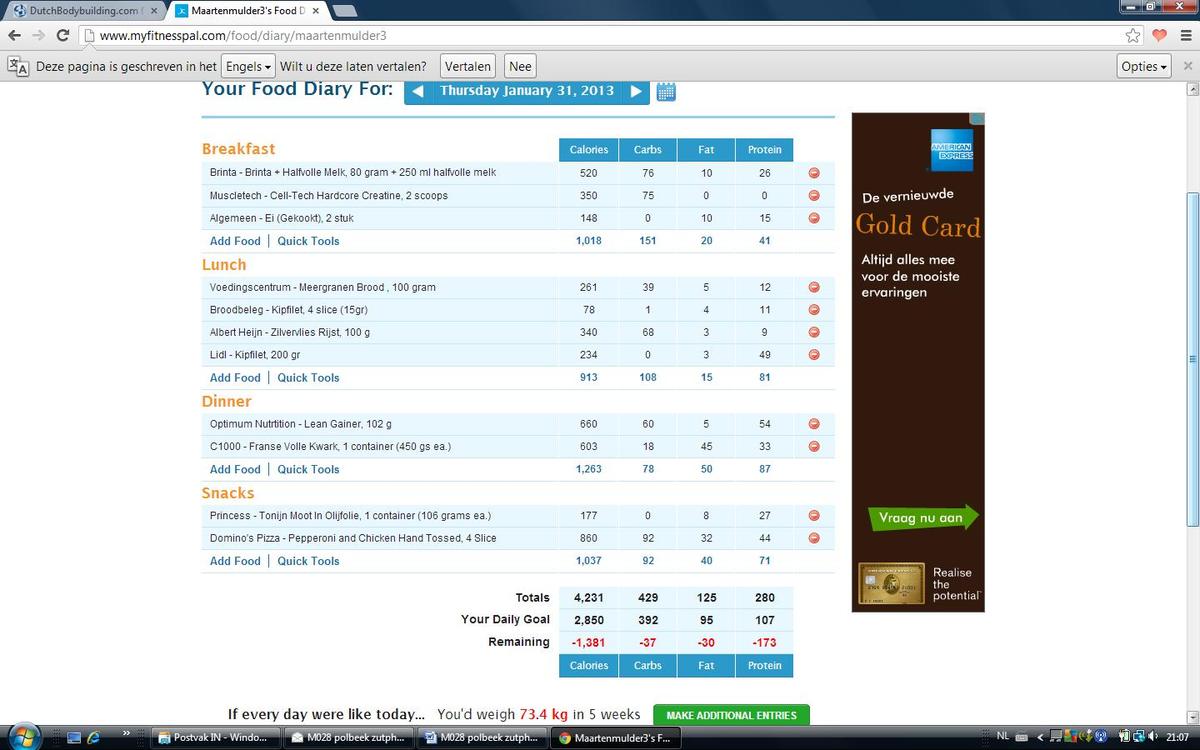Viewport: 1200px width, 750px height.
Task: Go to previous day with left arrow
Action: tap(418, 91)
